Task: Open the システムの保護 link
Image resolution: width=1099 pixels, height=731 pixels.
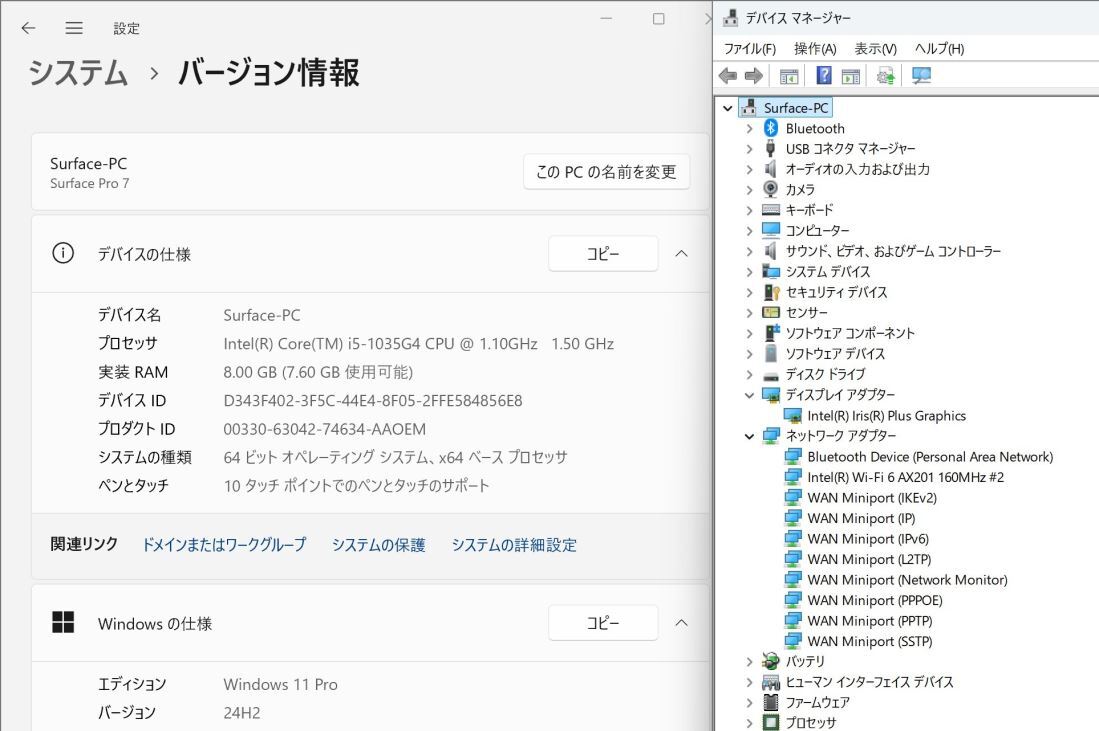Action: pos(378,545)
